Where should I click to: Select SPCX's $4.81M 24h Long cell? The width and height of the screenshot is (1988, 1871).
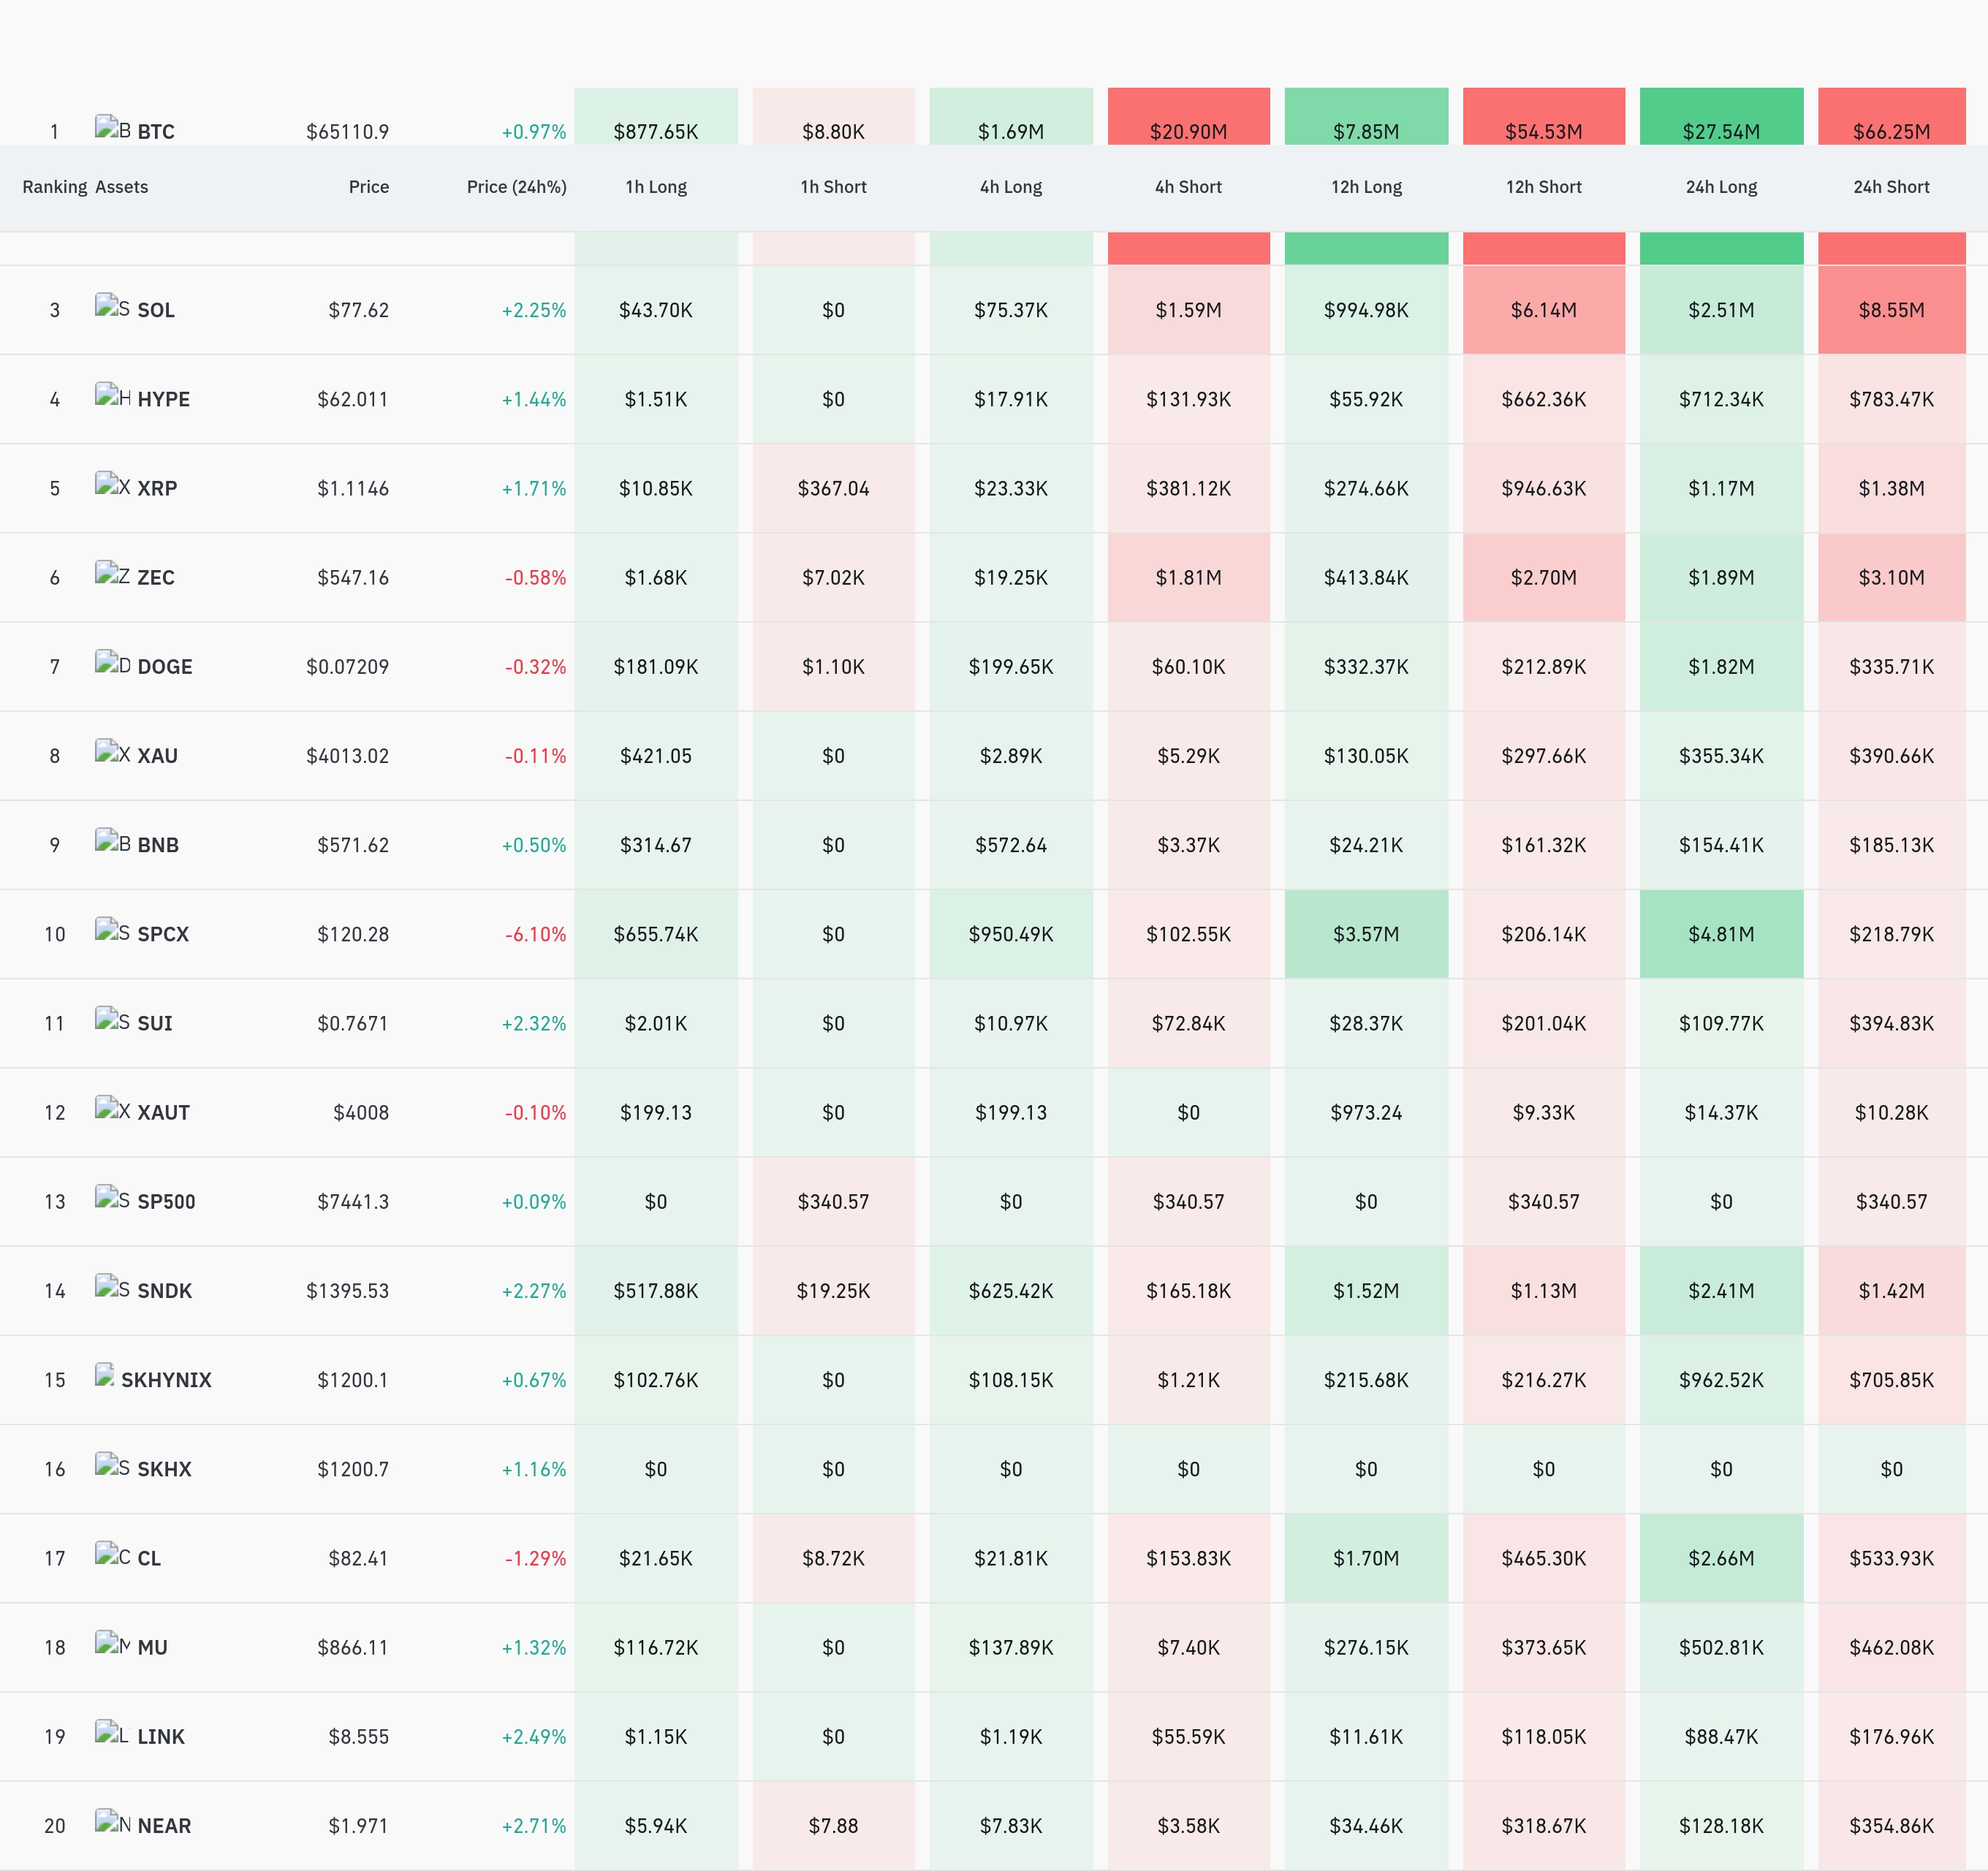coord(1721,934)
